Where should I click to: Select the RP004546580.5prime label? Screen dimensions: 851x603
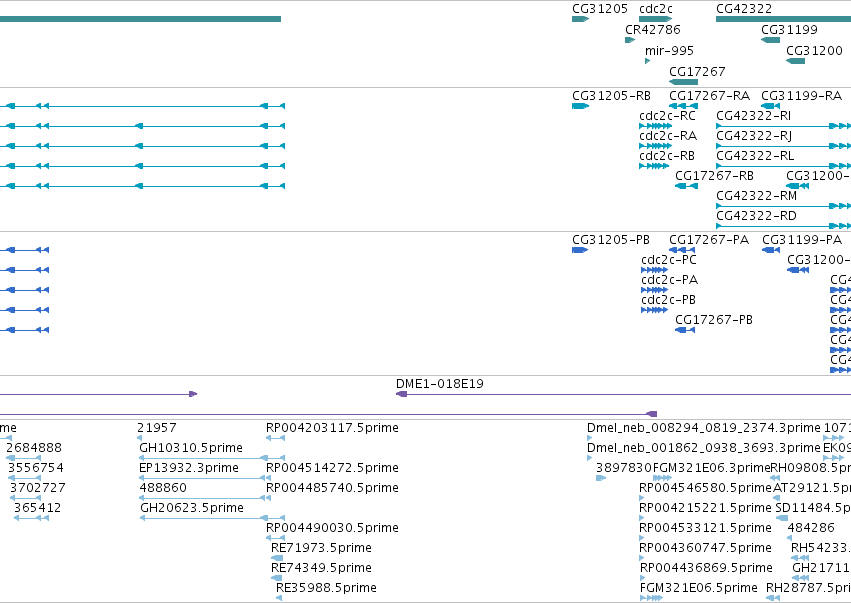point(706,487)
